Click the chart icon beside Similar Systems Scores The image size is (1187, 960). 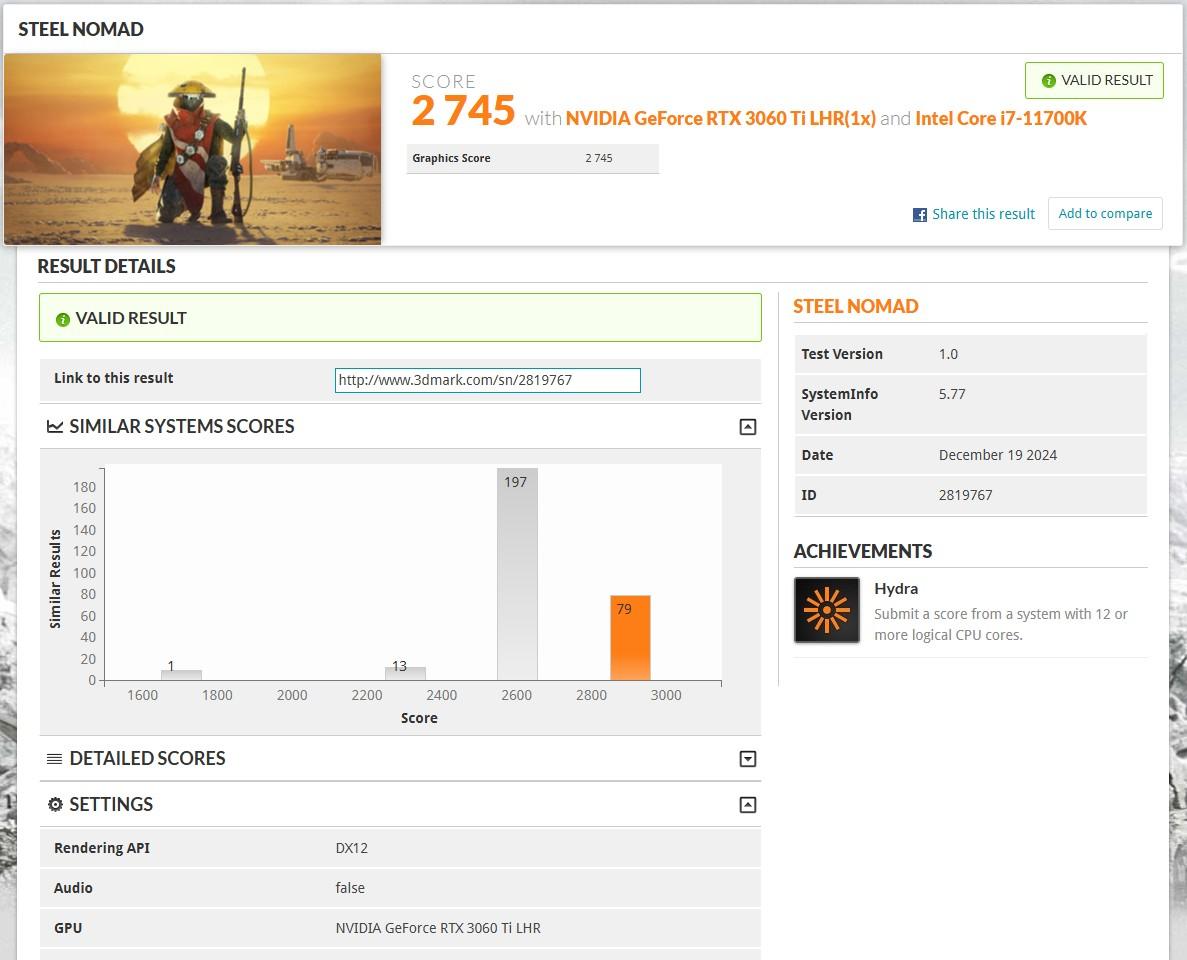point(55,427)
